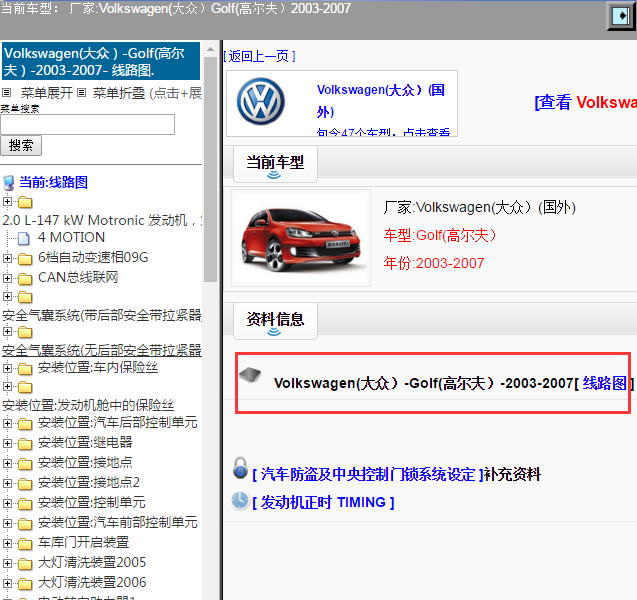Select 大灯清洗装置2006 tree item
This screenshot has height=600, width=637.
coord(92,582)
